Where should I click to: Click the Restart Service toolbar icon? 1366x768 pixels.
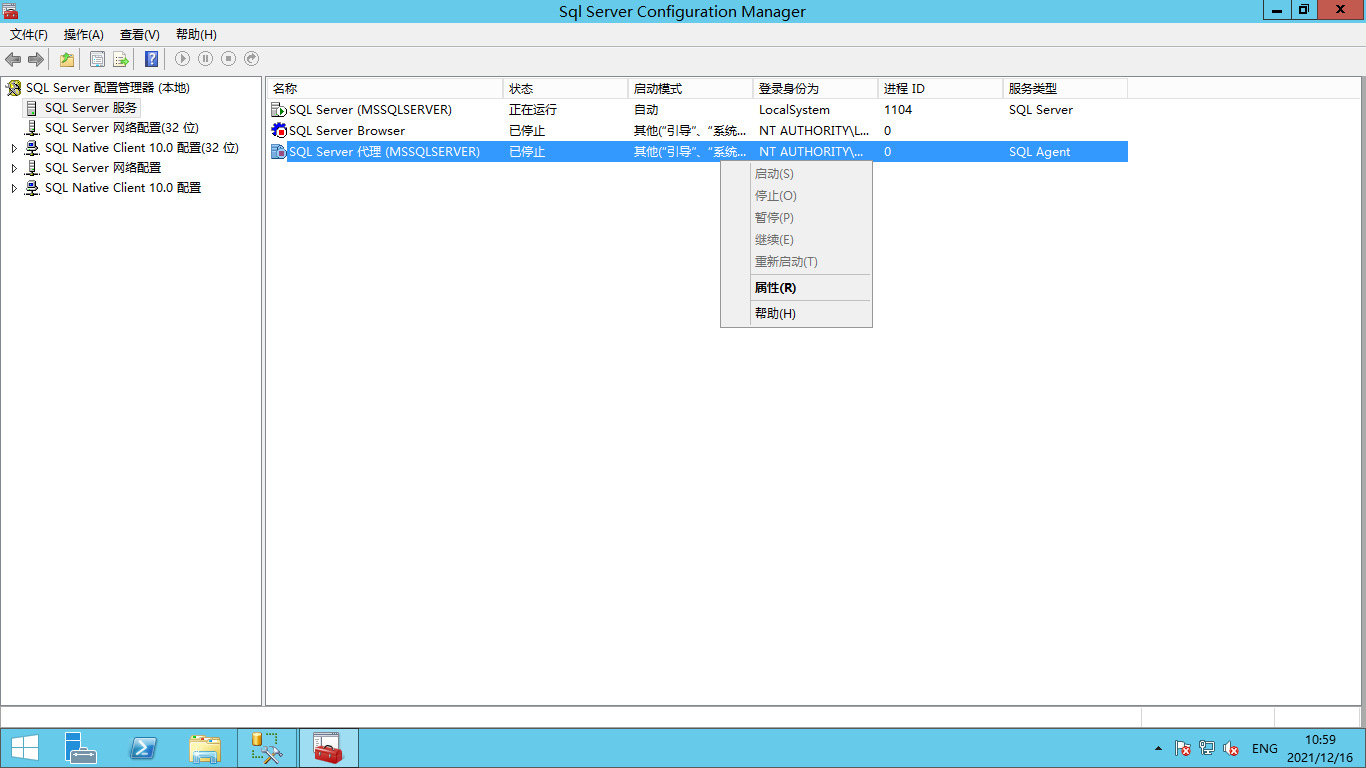coord(251,59)
